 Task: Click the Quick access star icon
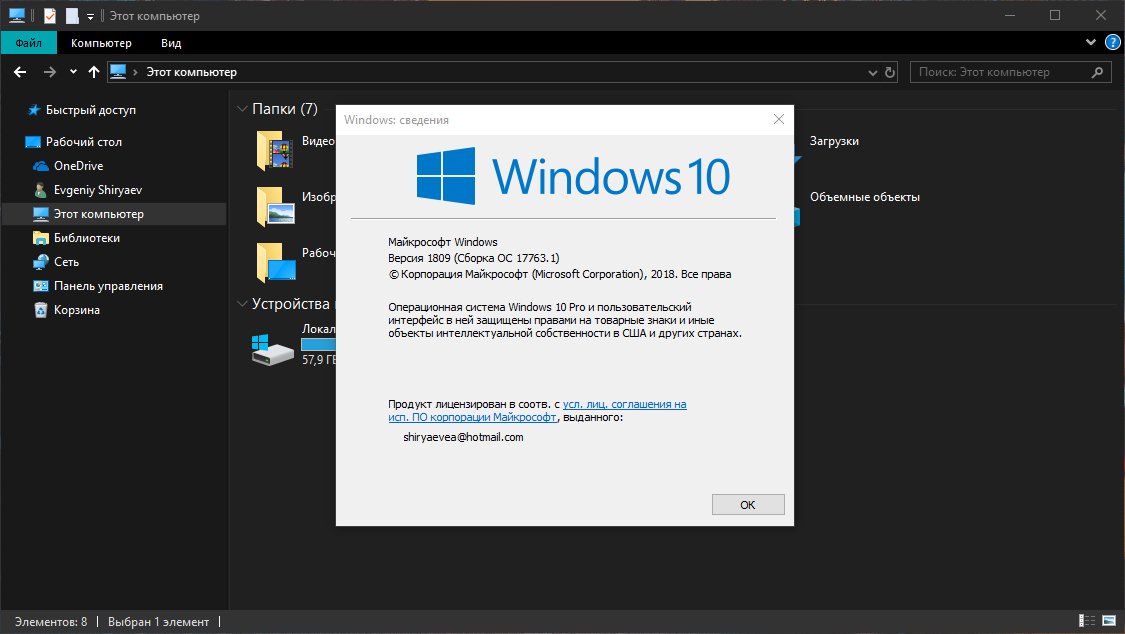pyautogui.click(x=33, y=110)
